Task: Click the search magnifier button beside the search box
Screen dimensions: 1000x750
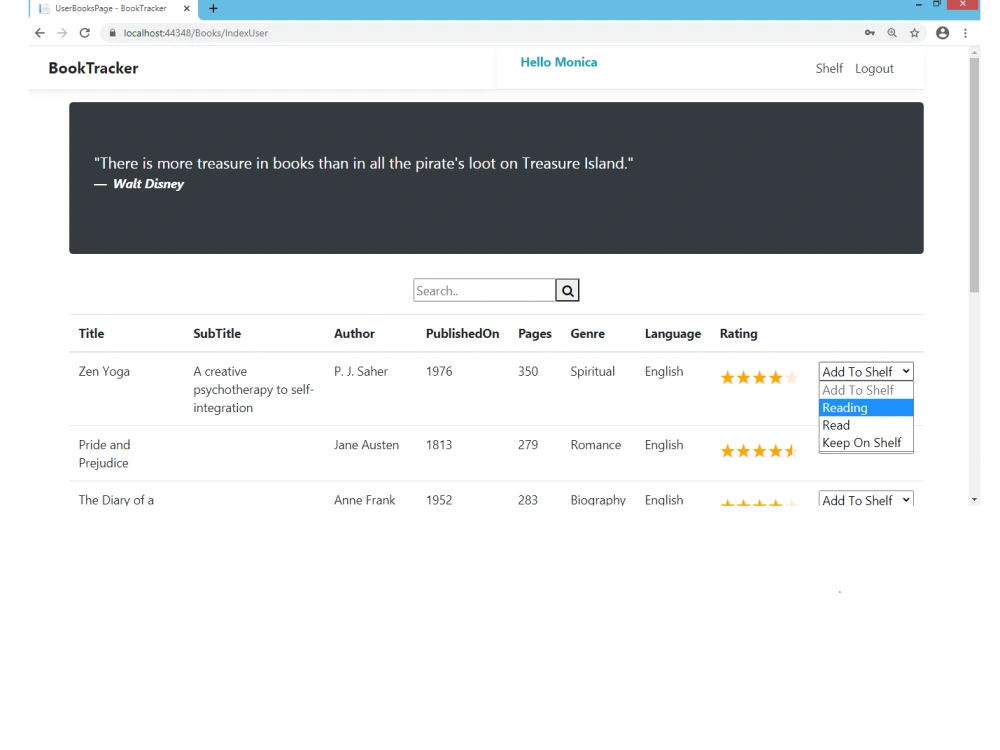Action: tap(566, 290)
